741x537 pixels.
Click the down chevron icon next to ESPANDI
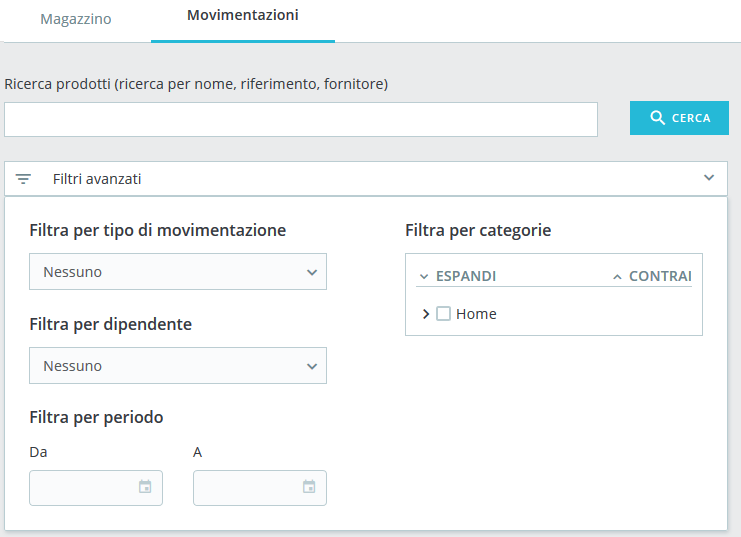[424, 277]
